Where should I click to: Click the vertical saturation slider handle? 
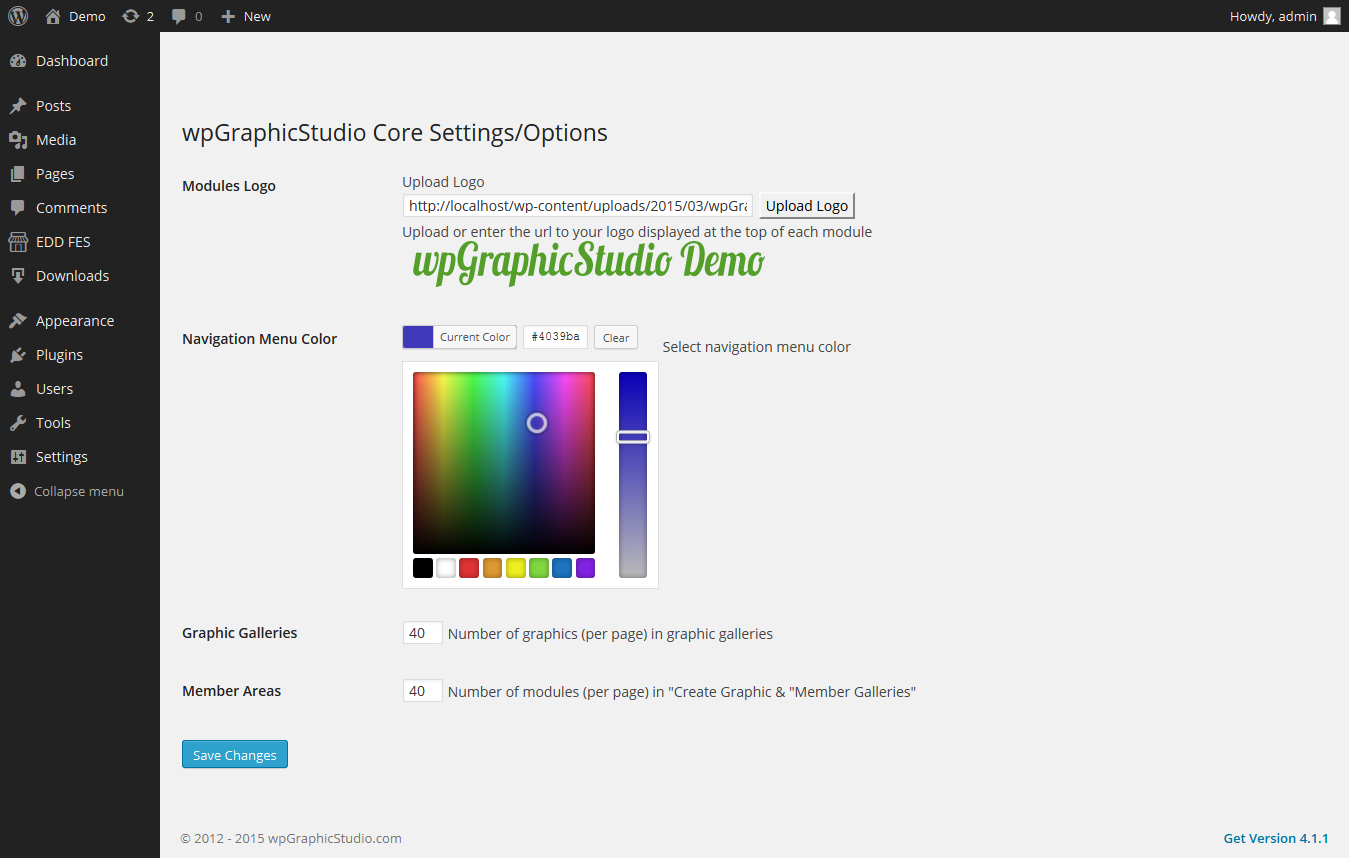pos(633,437)
